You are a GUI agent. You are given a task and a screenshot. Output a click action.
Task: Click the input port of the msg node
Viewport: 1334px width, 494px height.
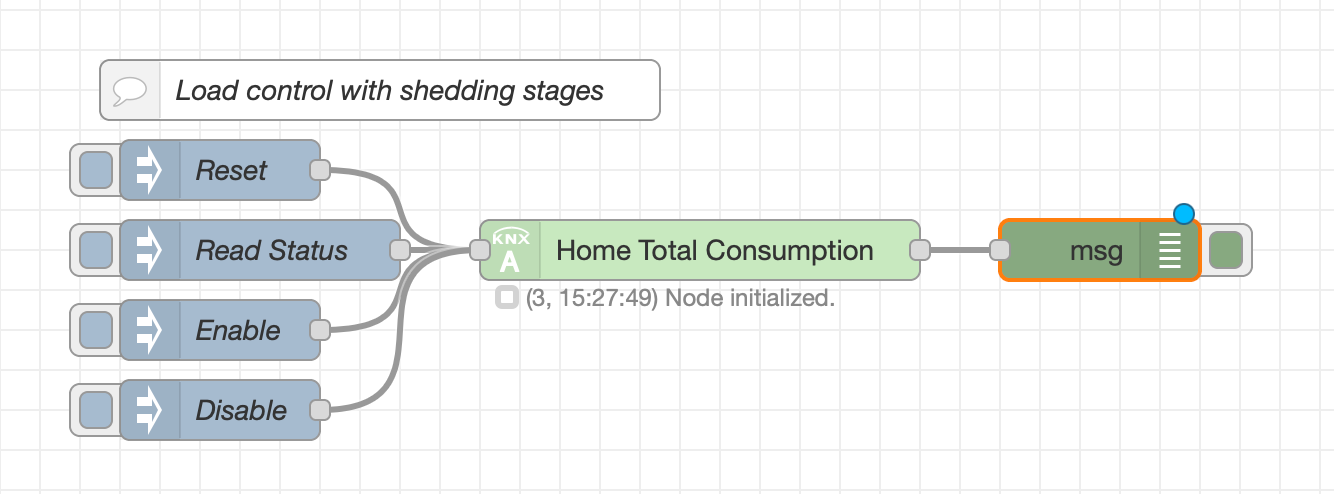point(999,250)
